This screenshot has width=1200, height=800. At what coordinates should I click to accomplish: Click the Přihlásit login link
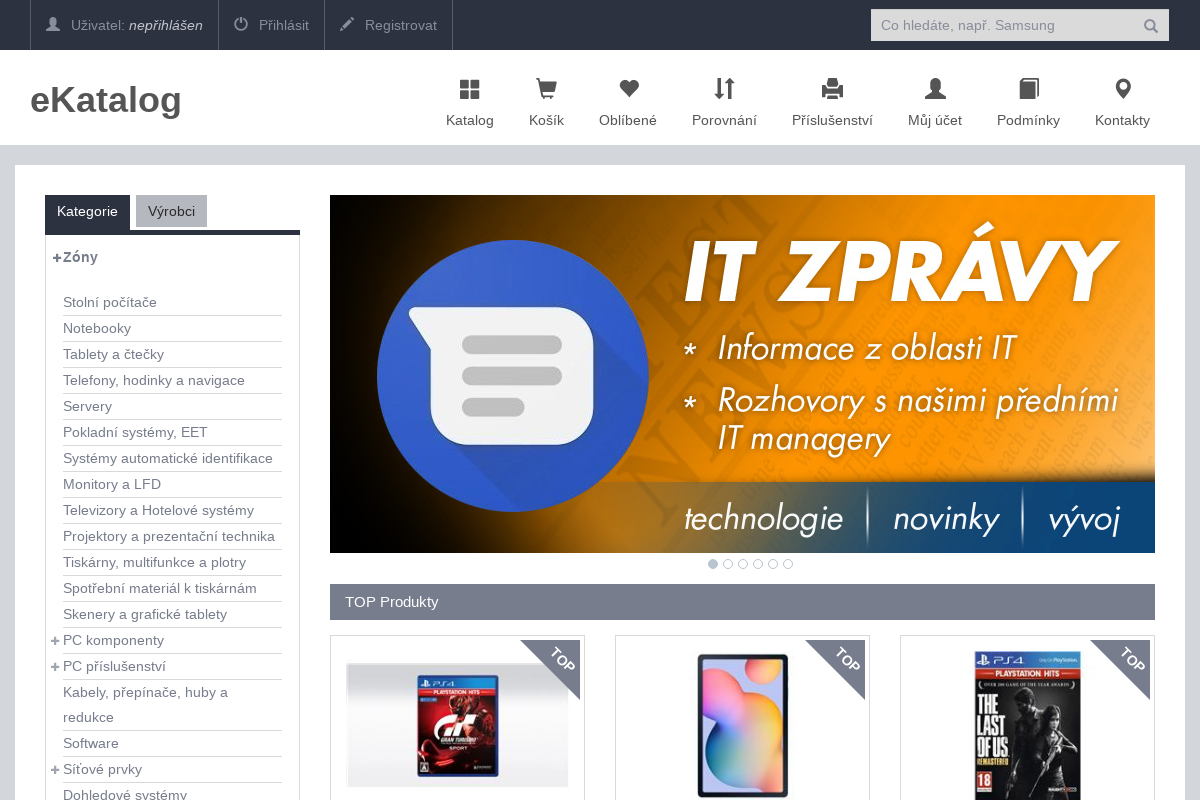pyautogui.click(x=271, y=25)
